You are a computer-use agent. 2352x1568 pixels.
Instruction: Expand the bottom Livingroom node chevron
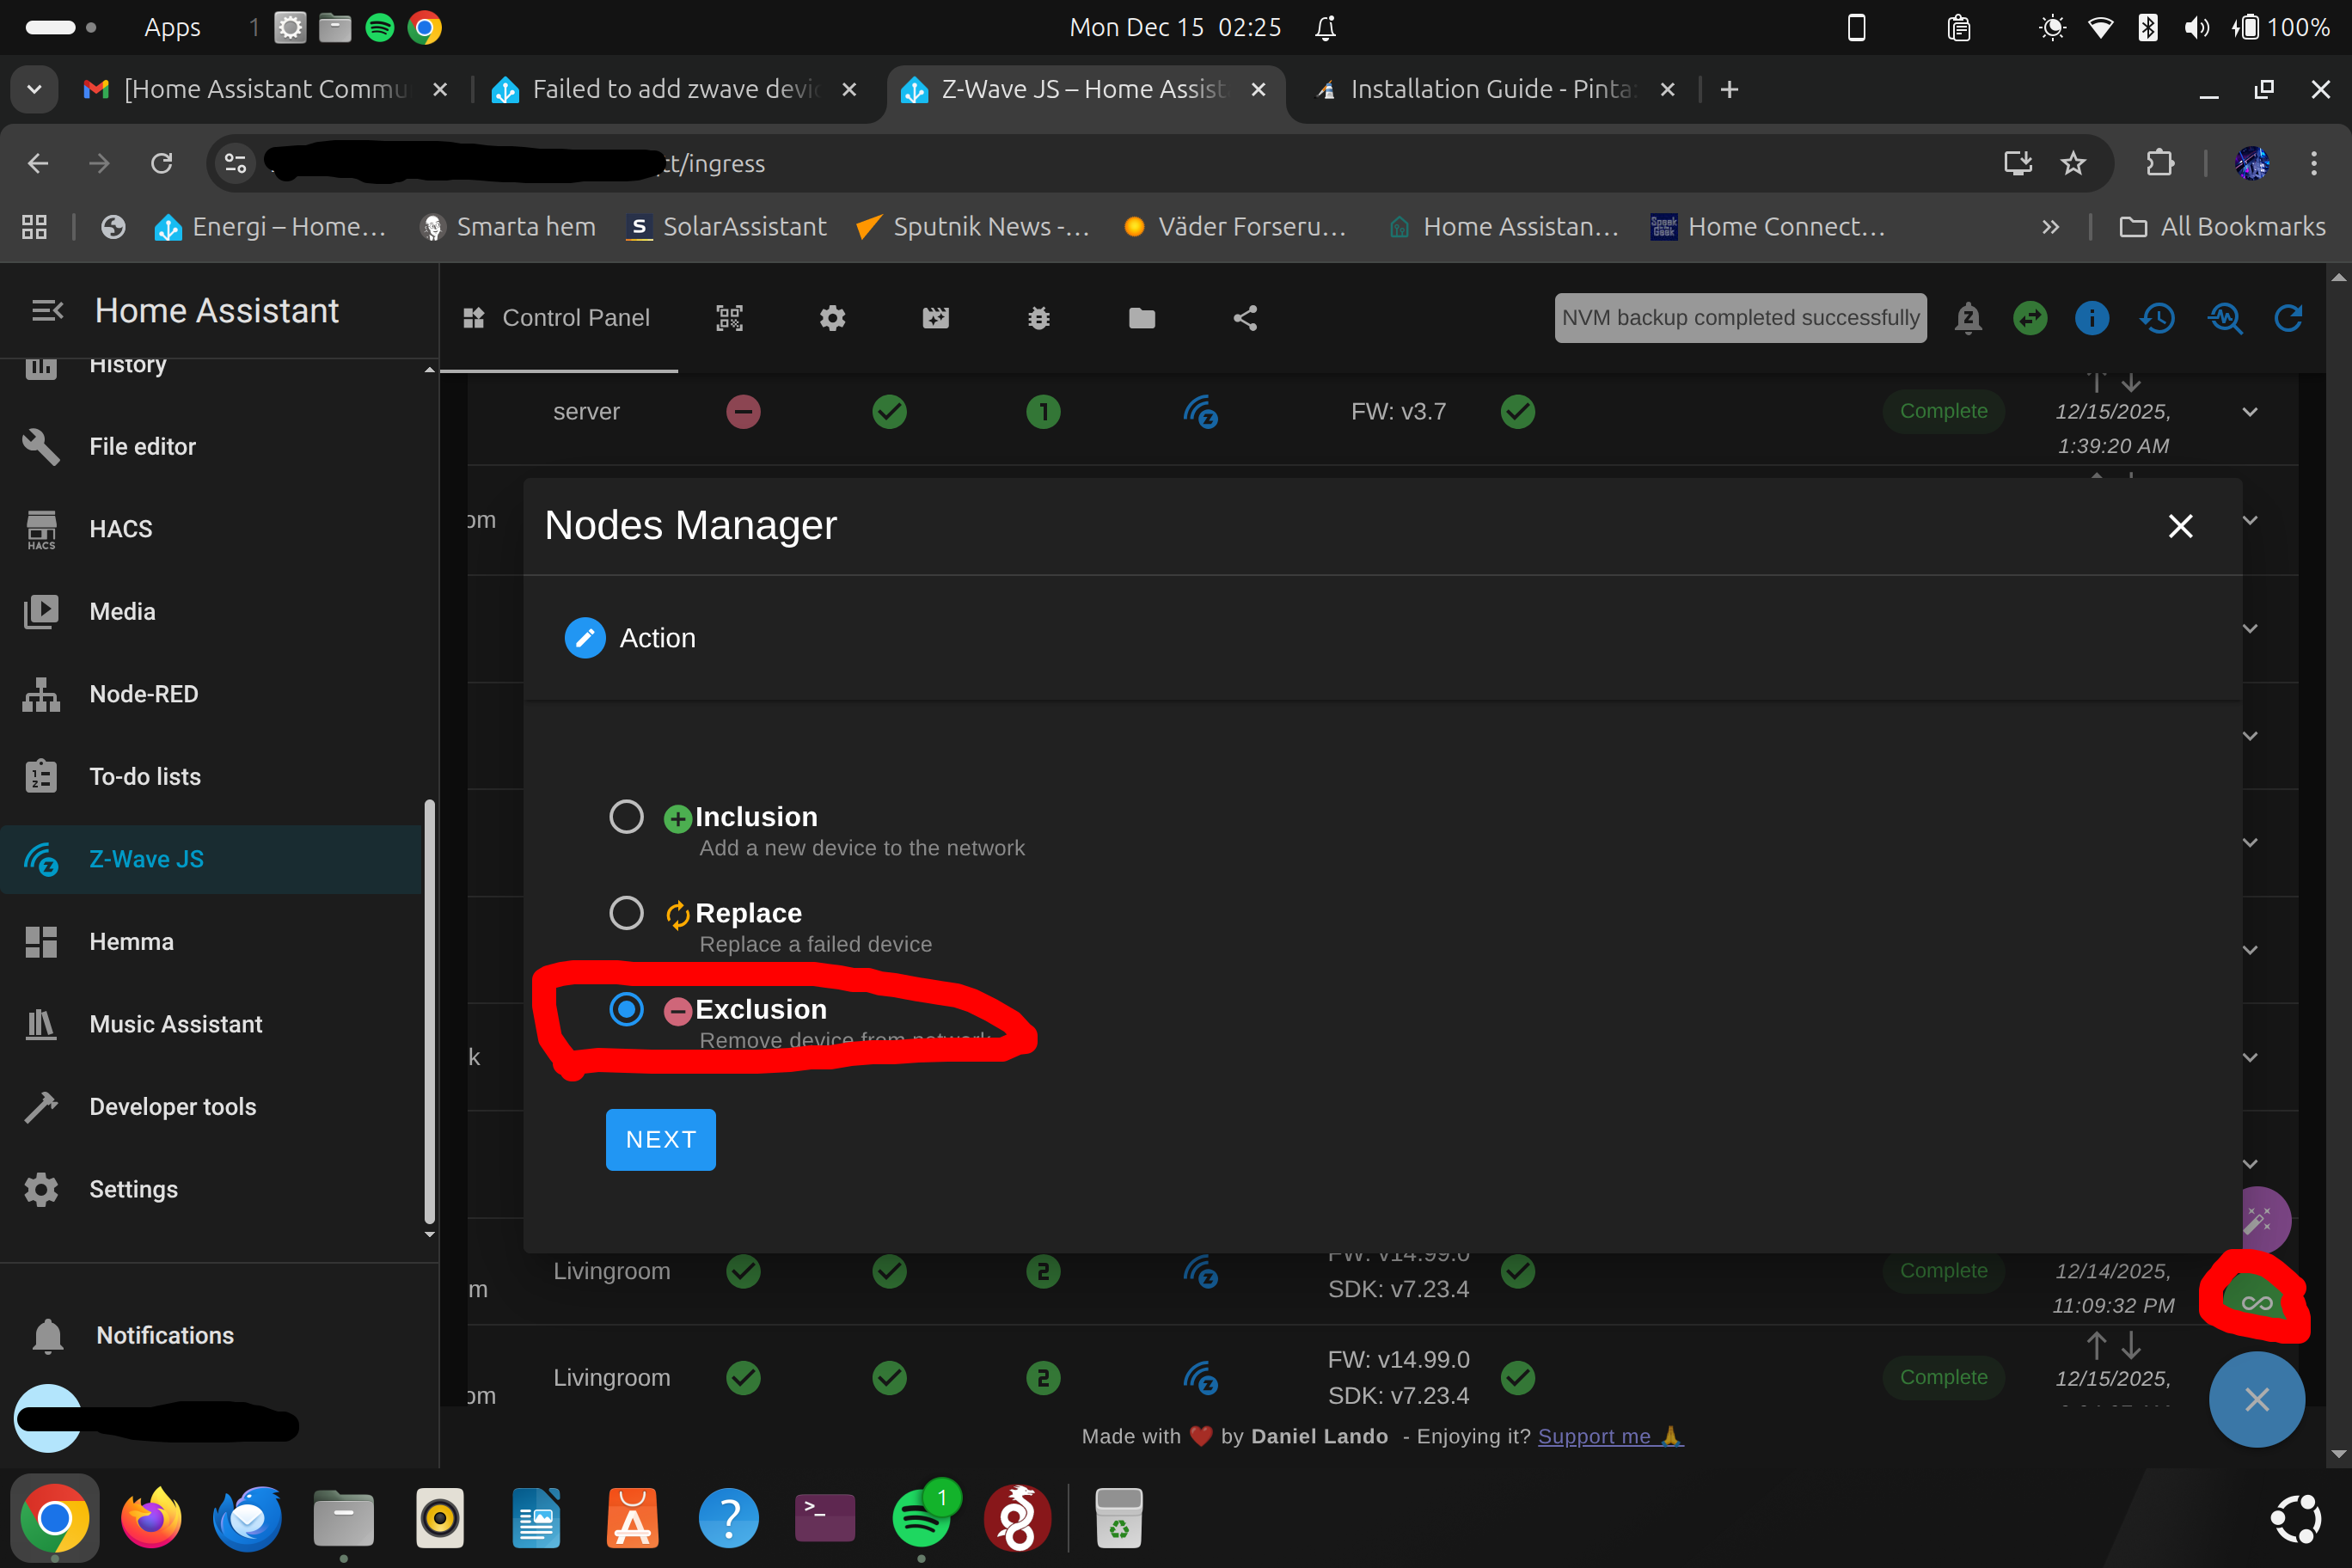click(2250, 1377)
